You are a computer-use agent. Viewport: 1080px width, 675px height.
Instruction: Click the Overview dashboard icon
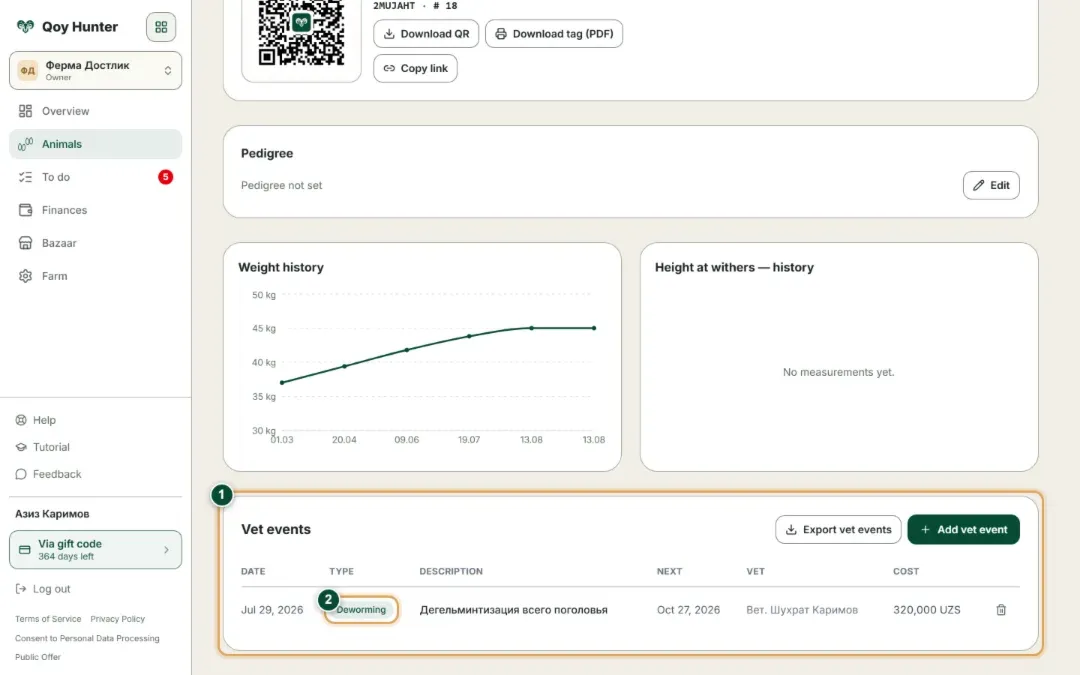coord(25,111)
